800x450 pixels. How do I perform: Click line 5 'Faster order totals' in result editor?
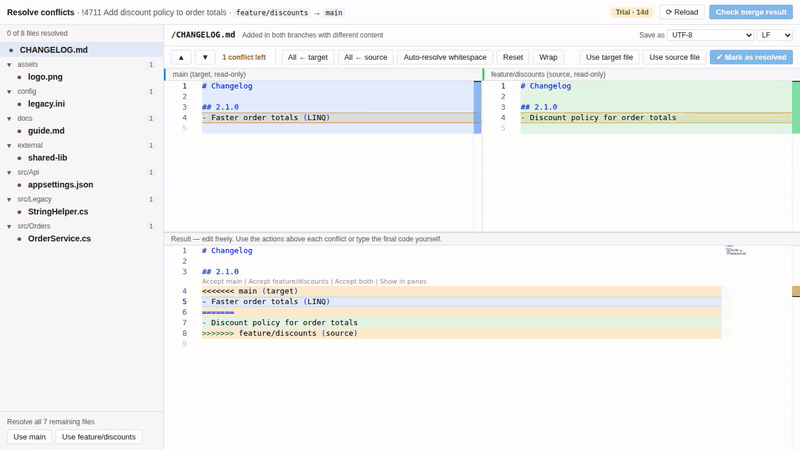click(x=461, y=302)
